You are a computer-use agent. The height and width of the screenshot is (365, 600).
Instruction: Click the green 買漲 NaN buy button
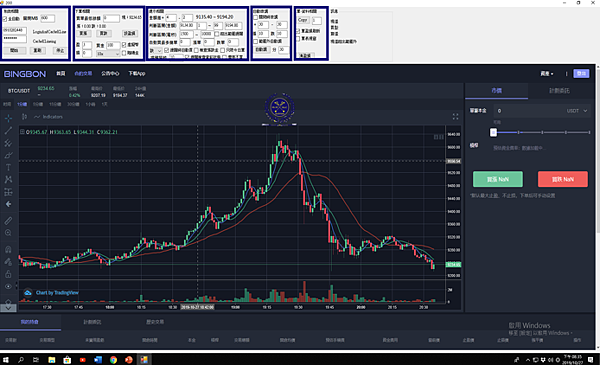(498, 179)
